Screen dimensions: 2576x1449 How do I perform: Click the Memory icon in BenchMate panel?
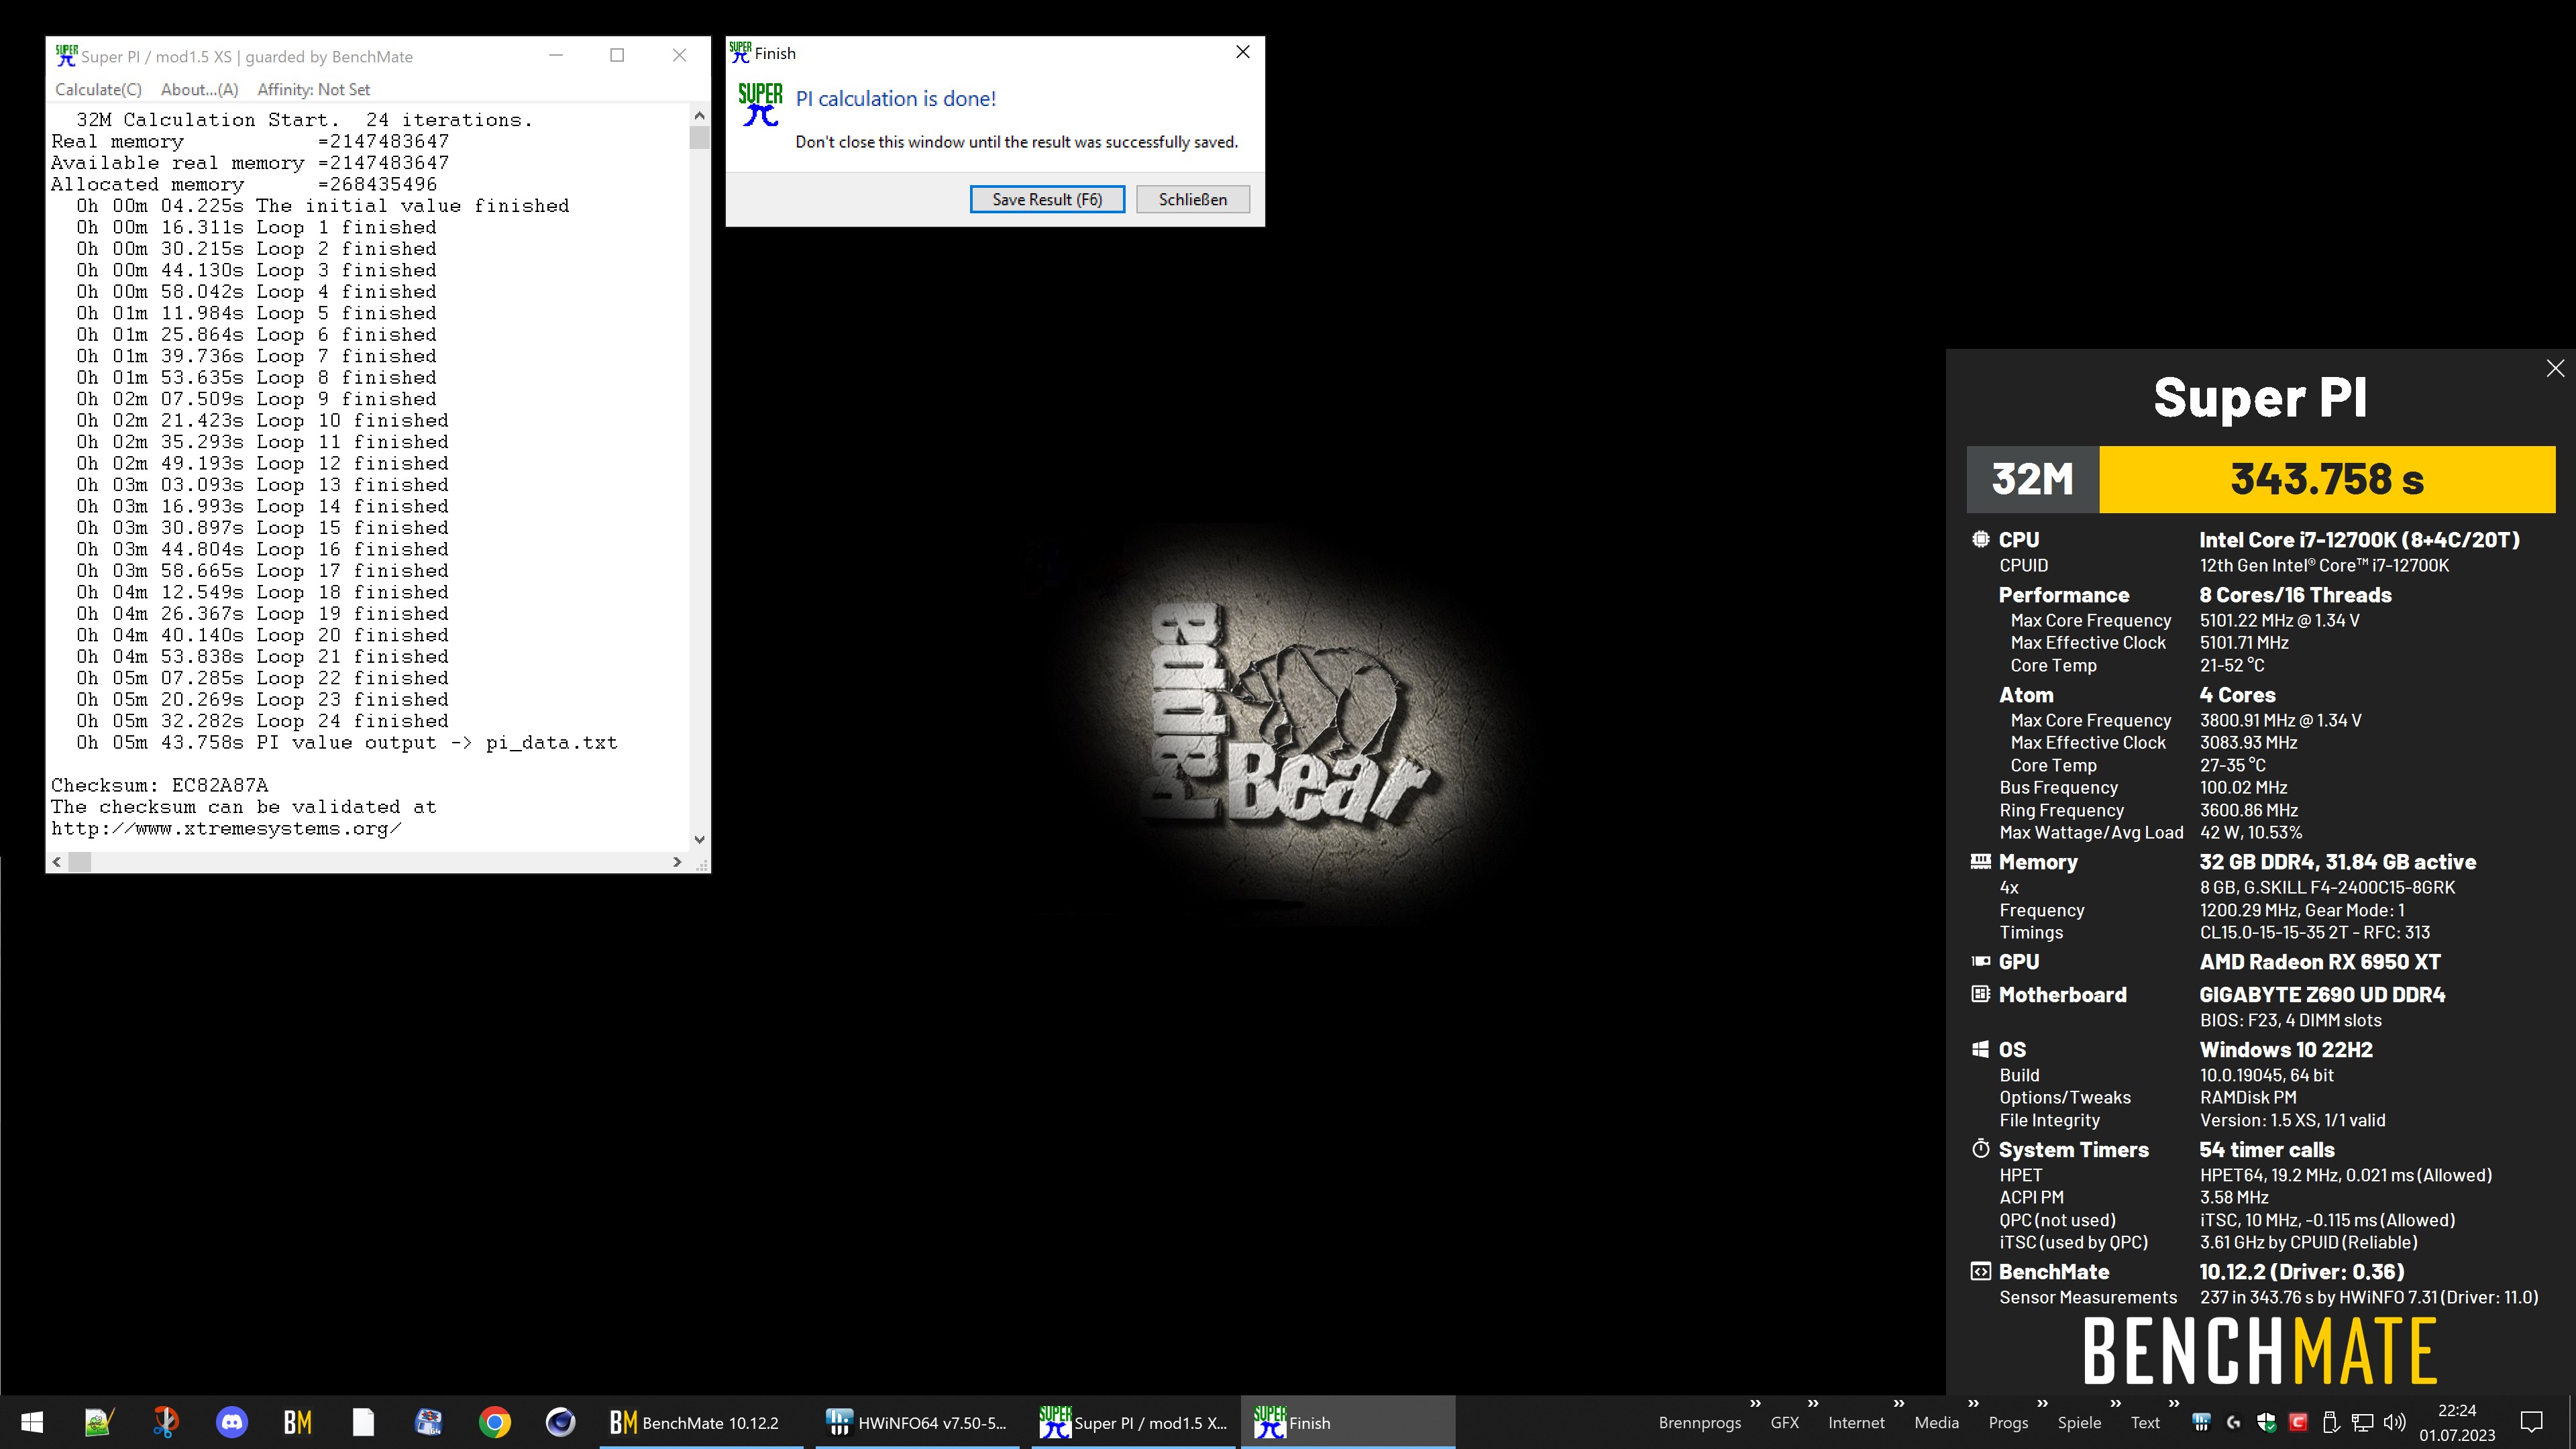pos(1980,861)
